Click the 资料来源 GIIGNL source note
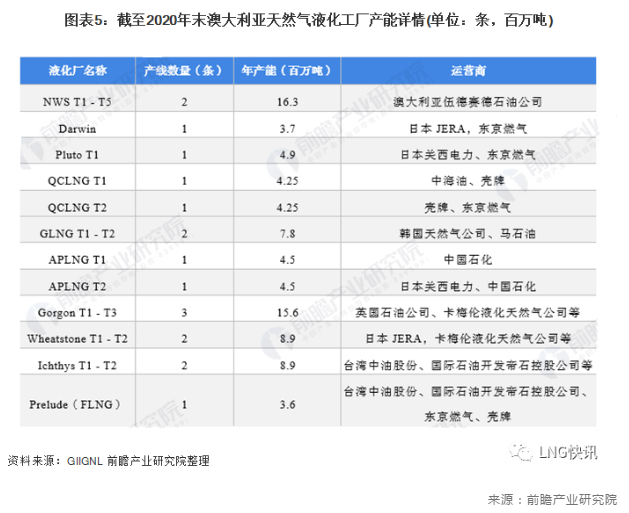This screenshot has height=513, width=629. [108, 461]
